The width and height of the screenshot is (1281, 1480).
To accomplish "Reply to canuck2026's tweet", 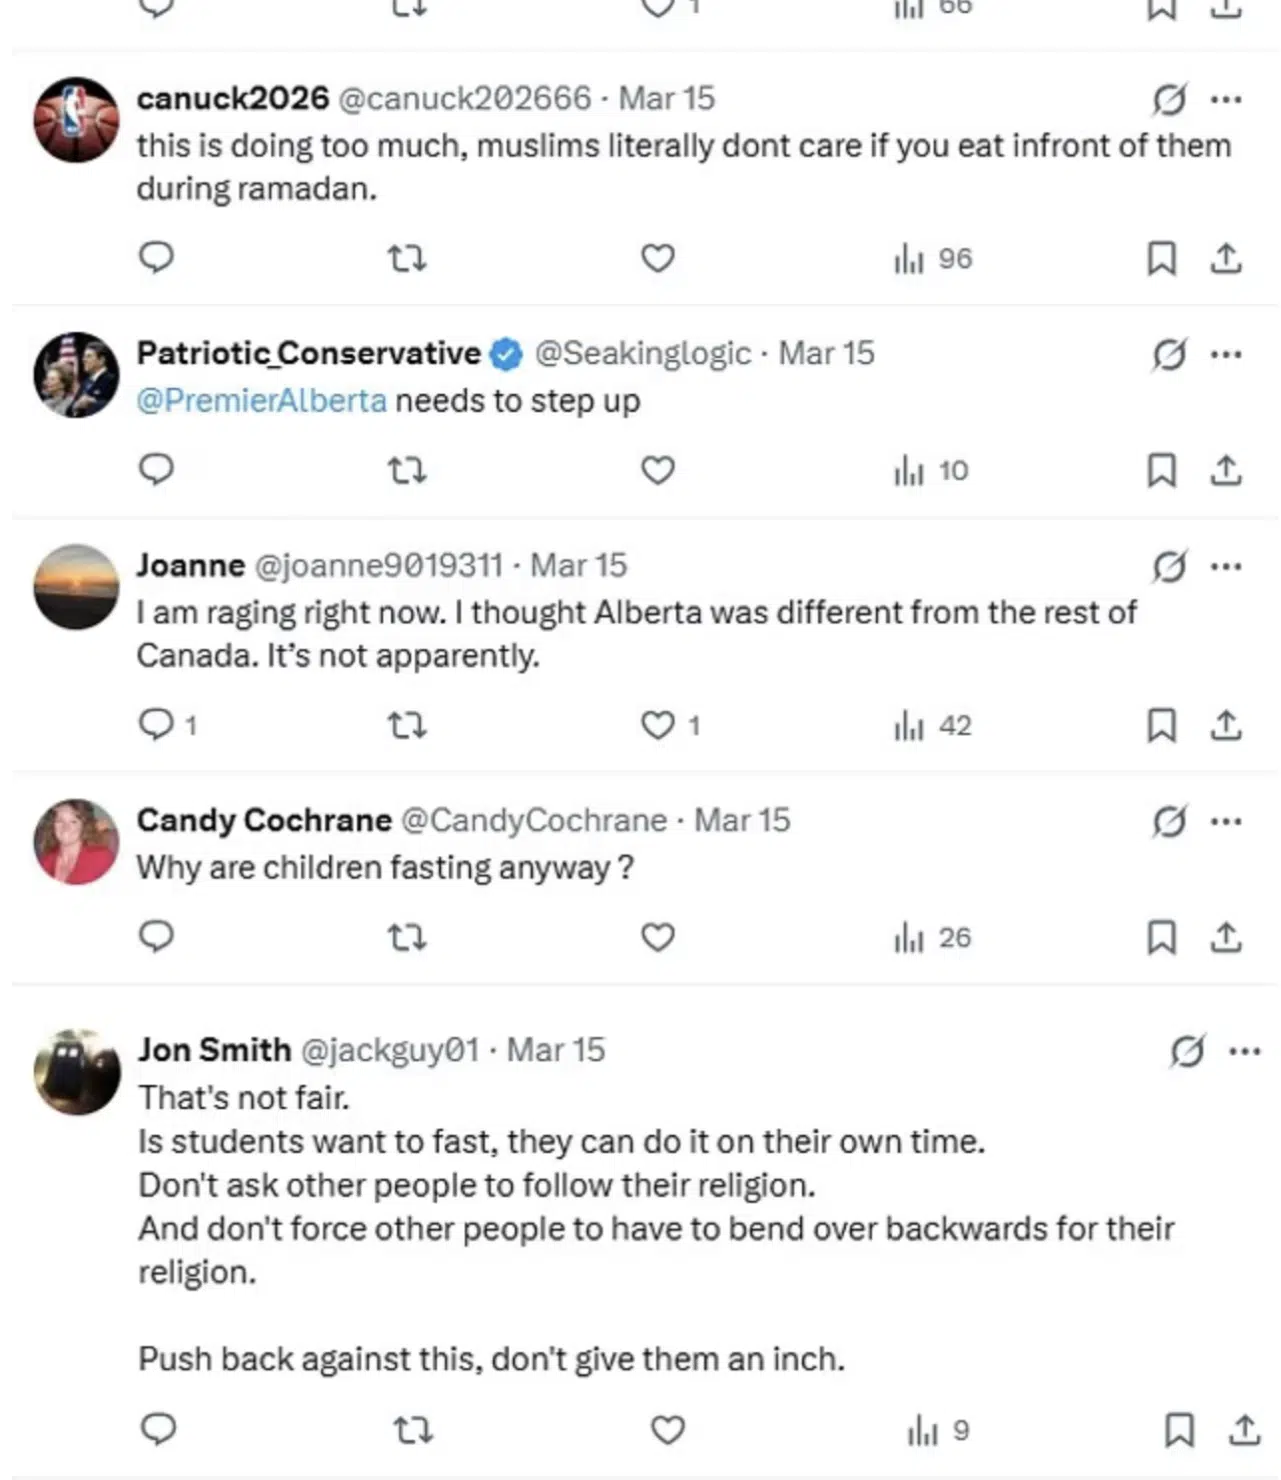I will pyautogui.click(x=156, y=258).
